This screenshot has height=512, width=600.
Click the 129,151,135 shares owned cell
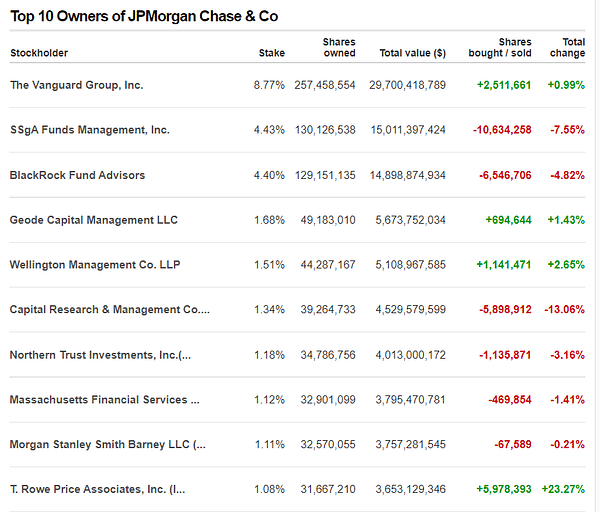325,175
